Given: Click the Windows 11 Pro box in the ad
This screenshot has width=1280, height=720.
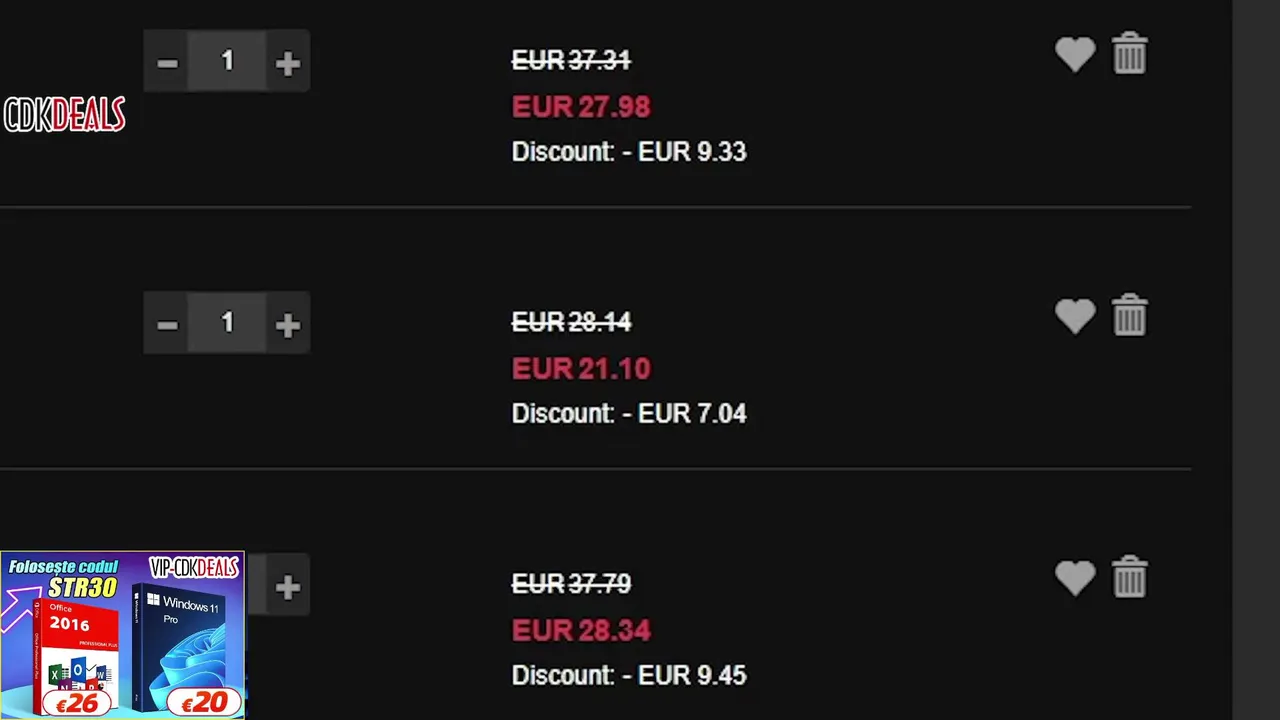Looking at the screenshot, I should (182, 640).
